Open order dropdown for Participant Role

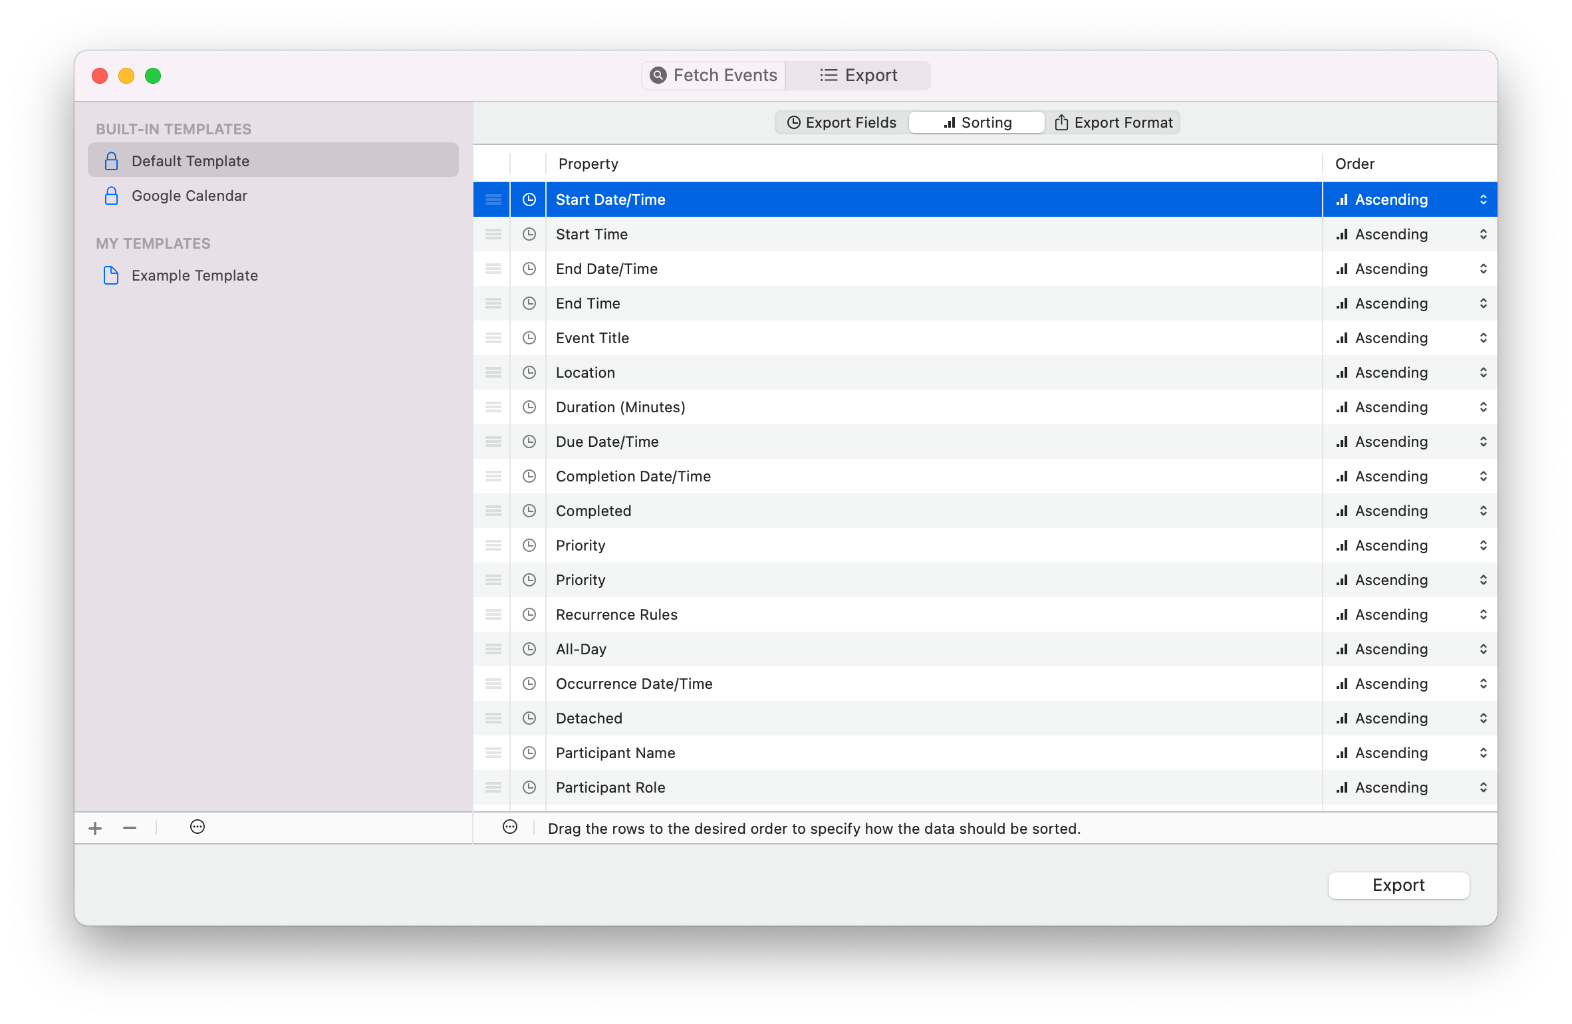pyautogui.click(x=1410, y=787)
